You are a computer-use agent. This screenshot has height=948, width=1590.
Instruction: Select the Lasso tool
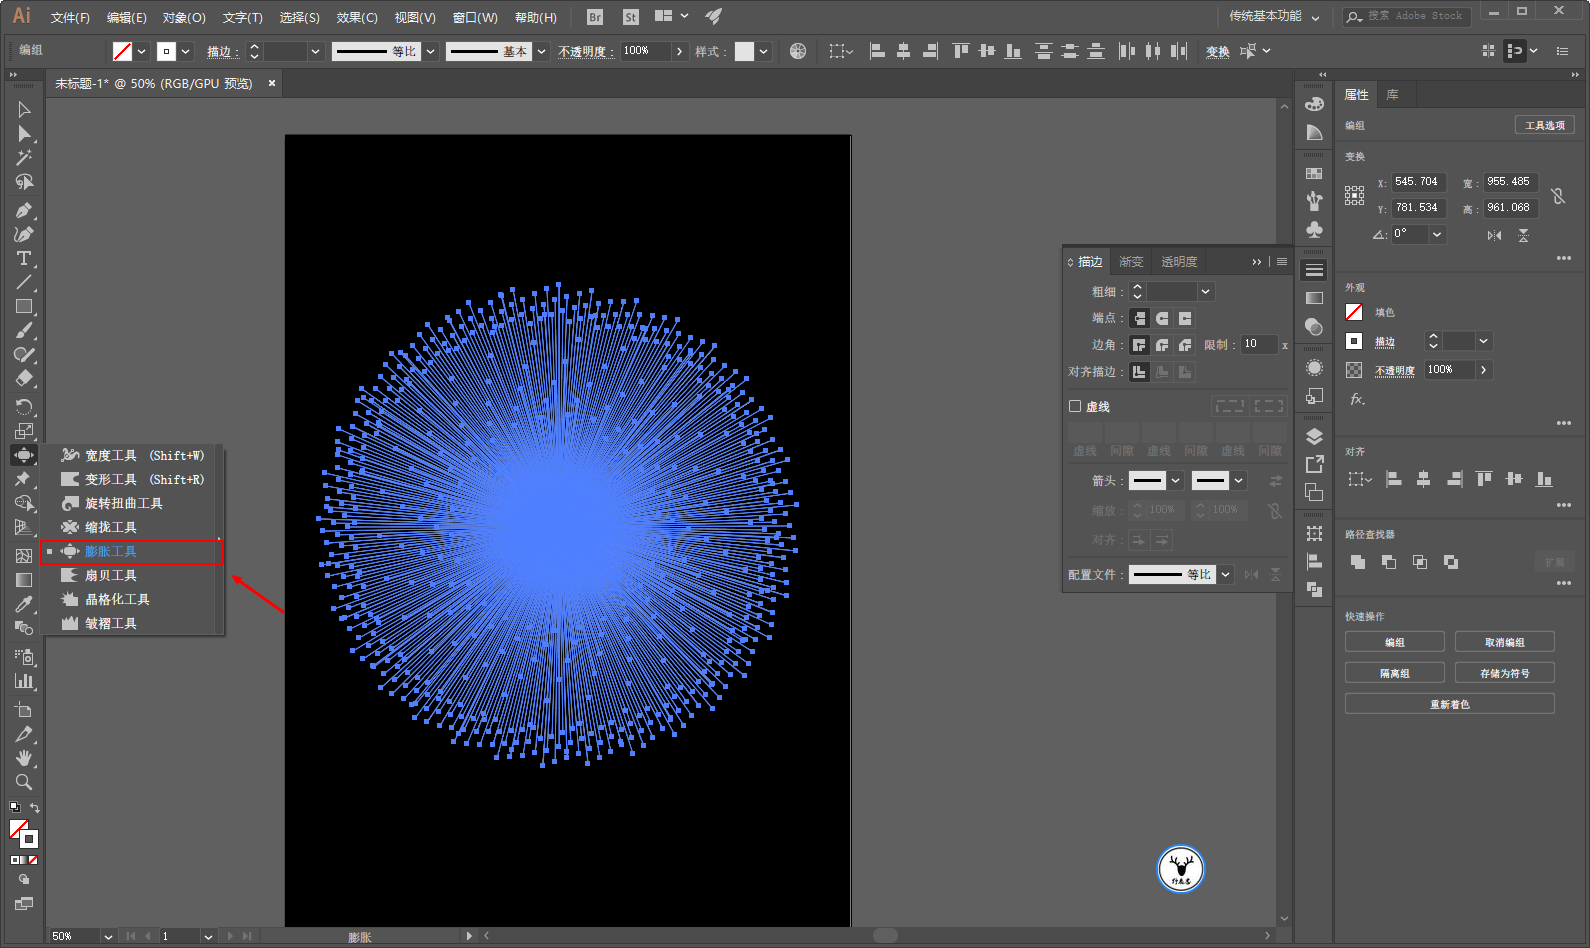(x=24, y=182)
